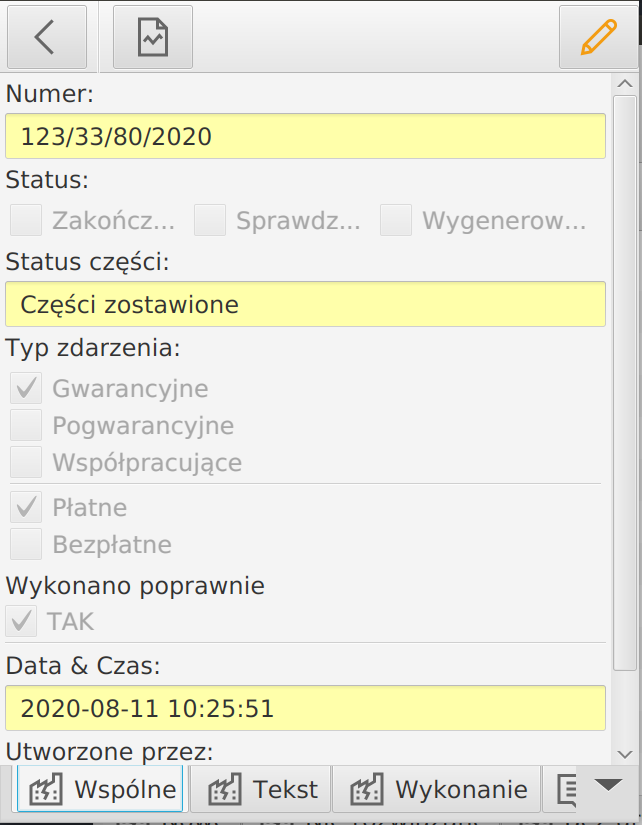Toggle the Płatne checkbox
This screenshot has width=642, height=825.
click(24, 507)
